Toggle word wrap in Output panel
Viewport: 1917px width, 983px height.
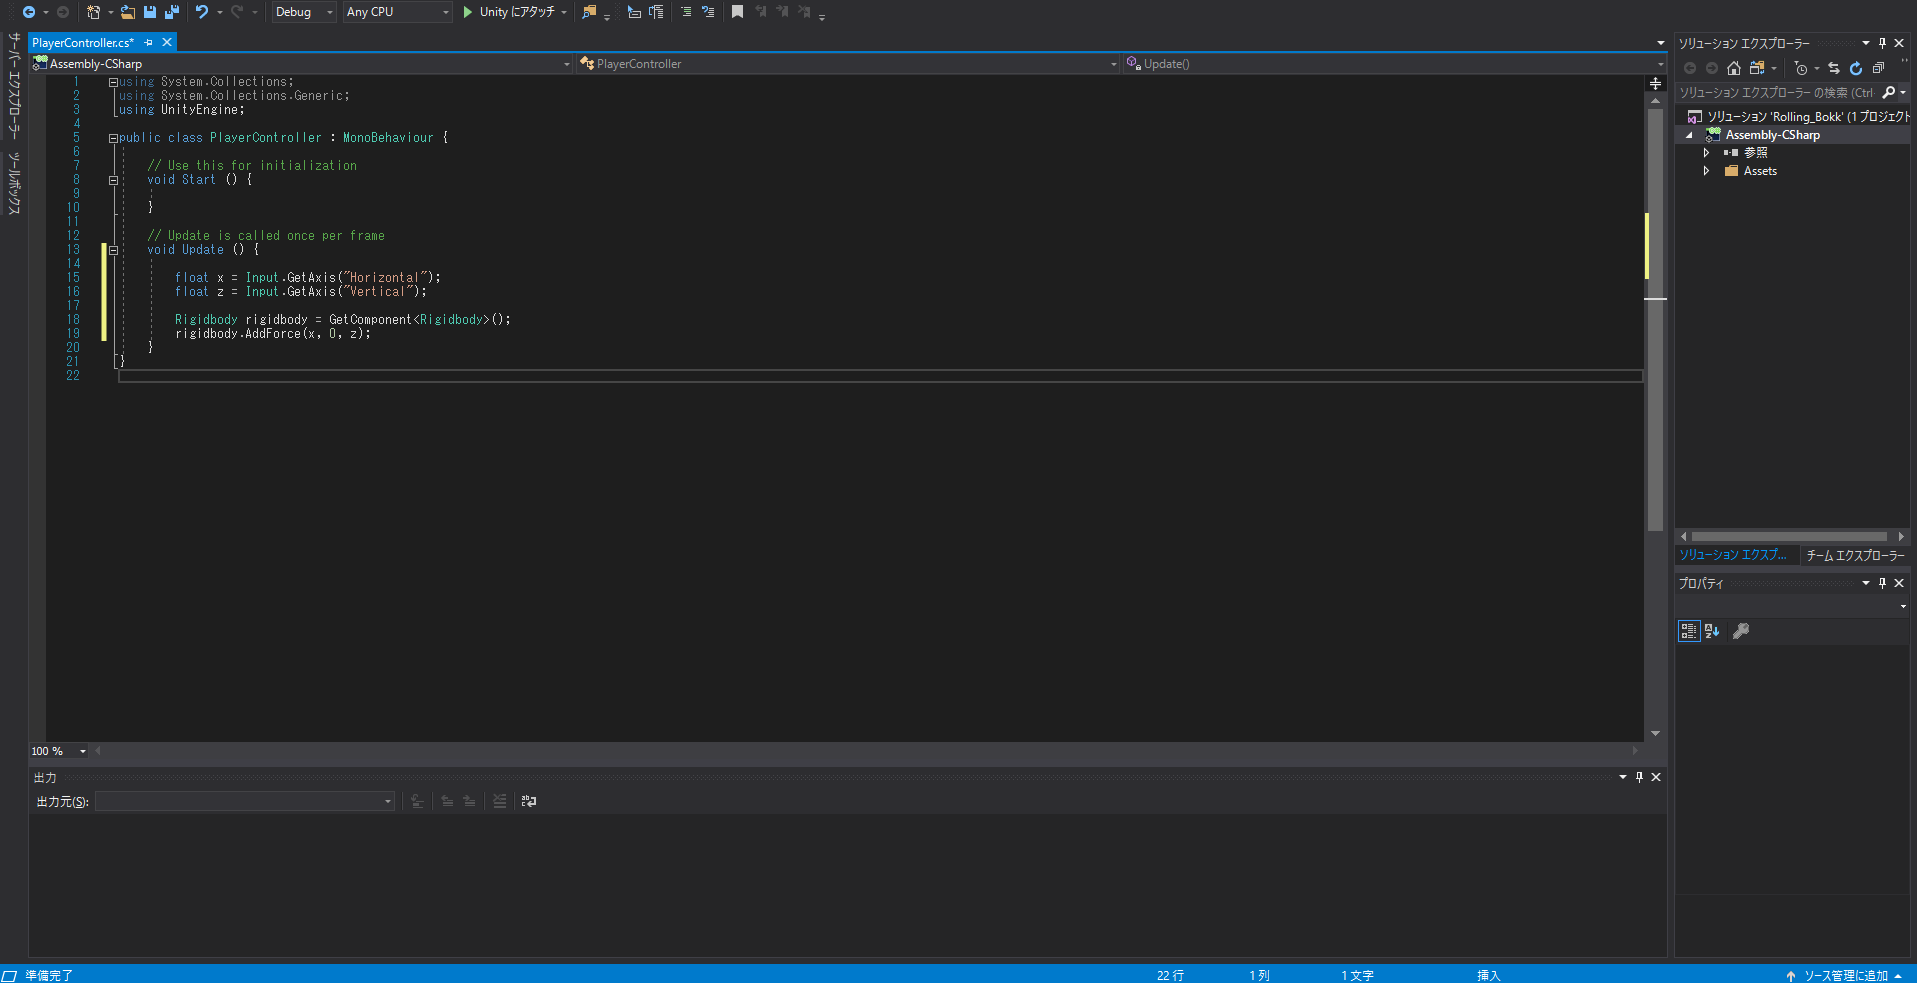pyautogui.click(x=529, y=801)
